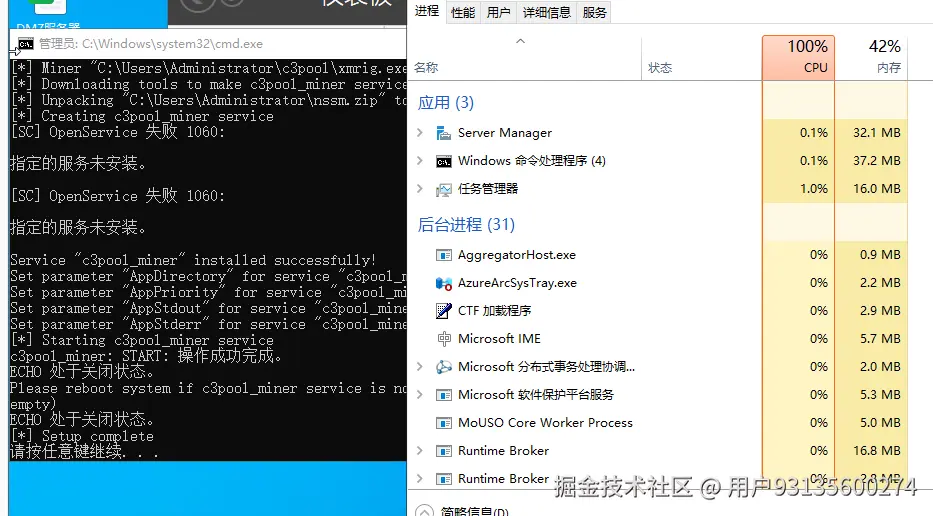Screen dimensions: 933x516
Task: Click the 16.8 MB memory value
Action: click(876, 451)
